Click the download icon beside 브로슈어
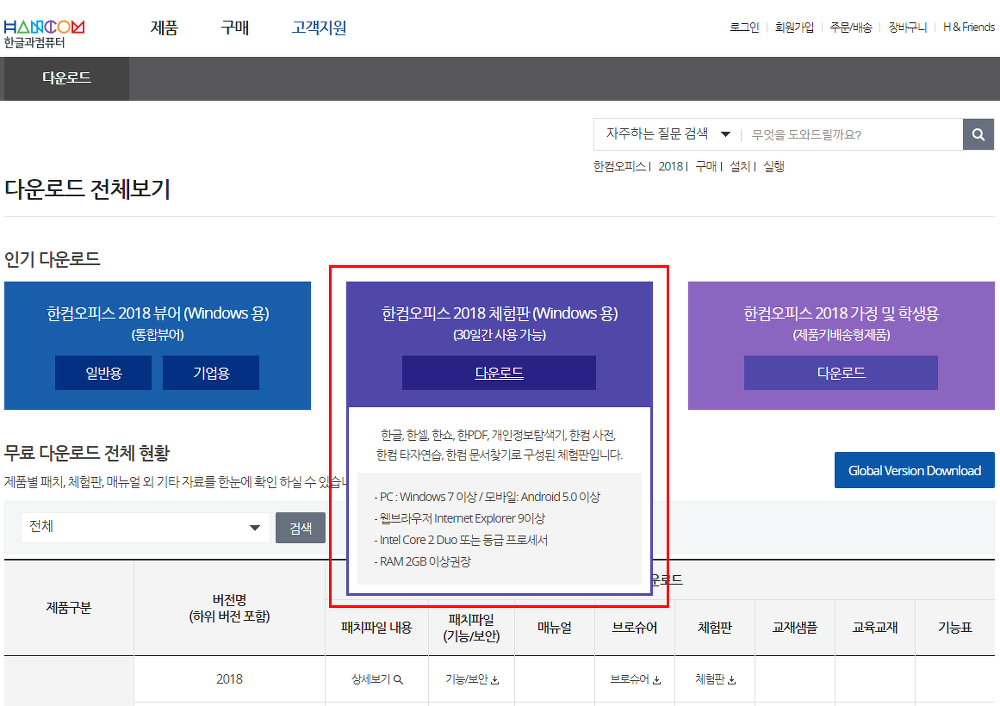Screen dimensions: 1000x706 (657, 680)
